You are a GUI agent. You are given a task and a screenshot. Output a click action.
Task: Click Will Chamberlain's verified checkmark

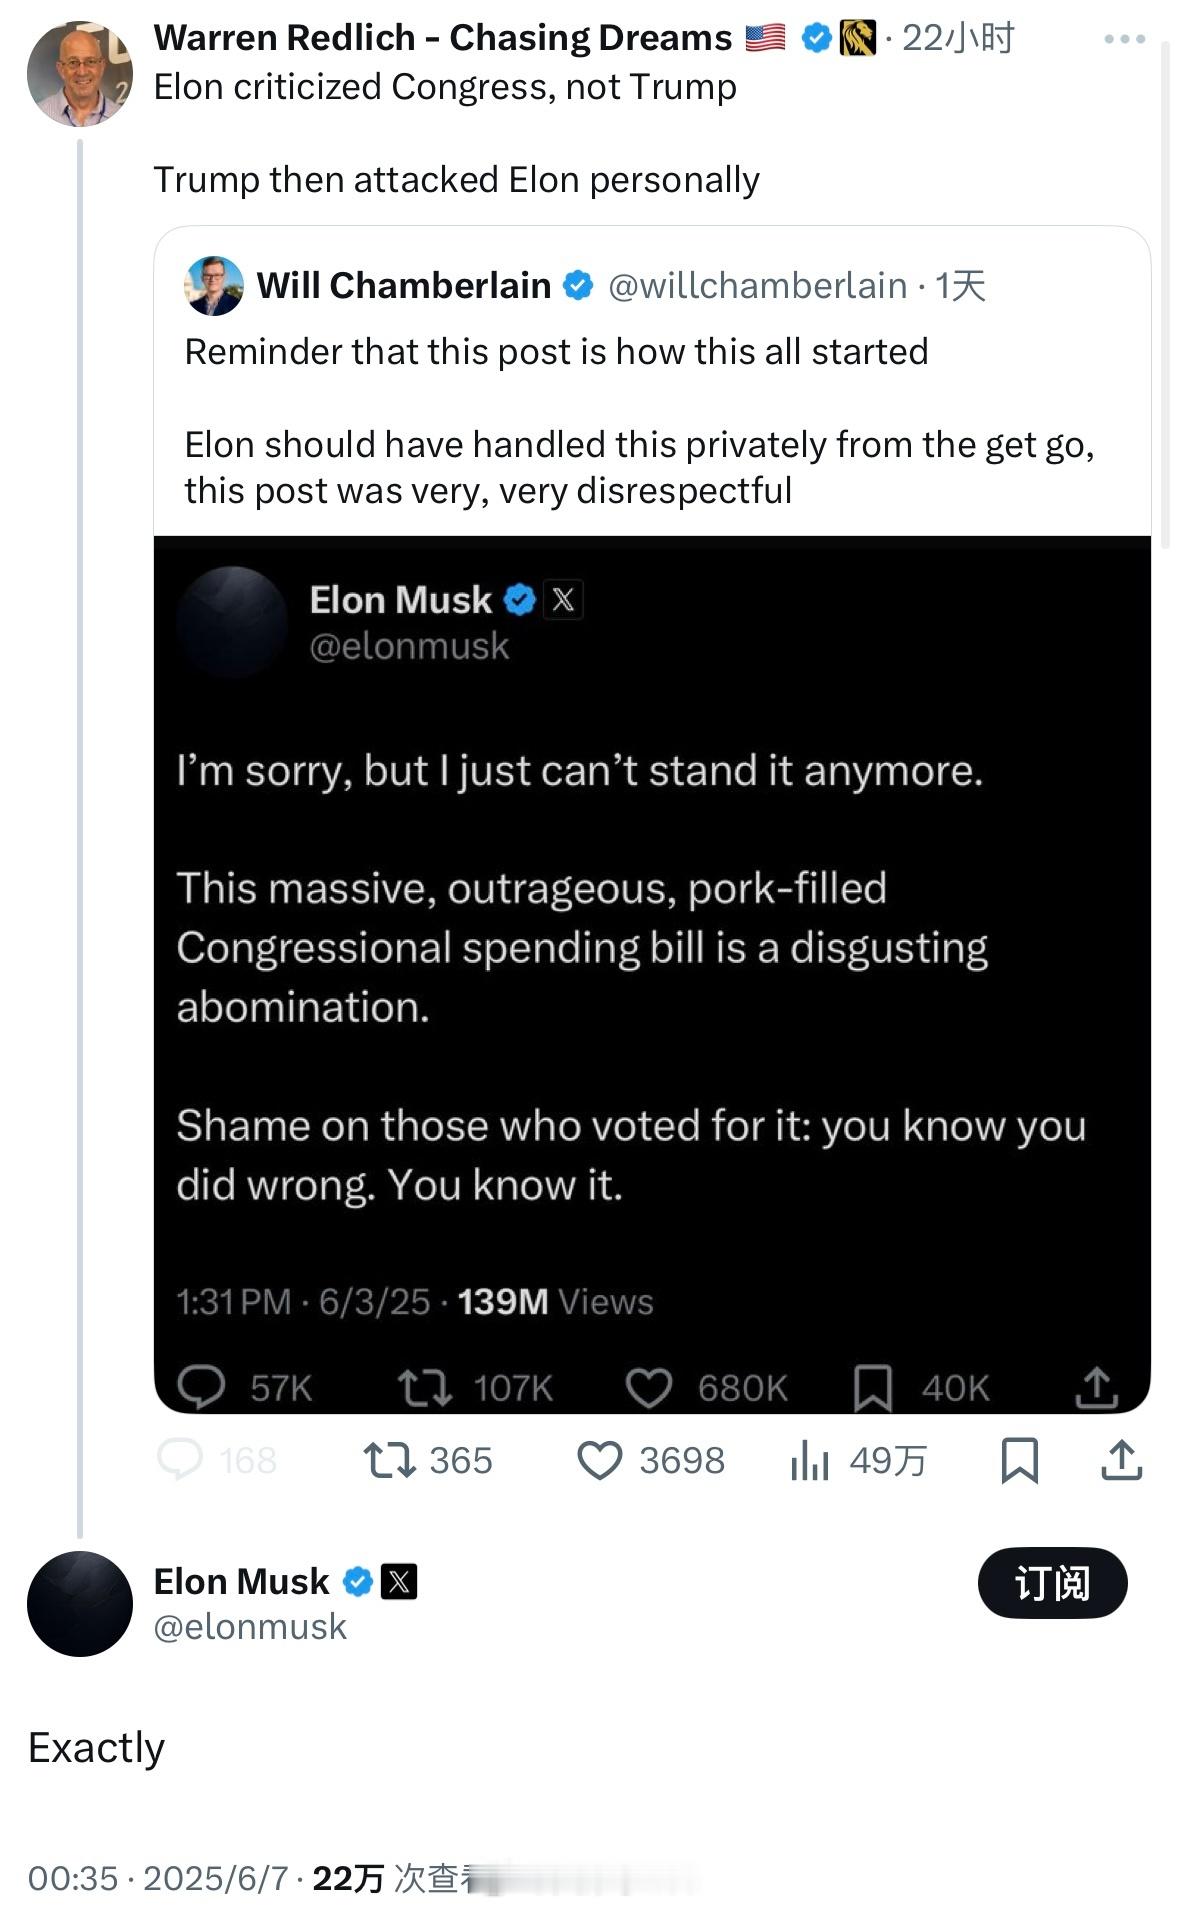[x=578, y=286]
